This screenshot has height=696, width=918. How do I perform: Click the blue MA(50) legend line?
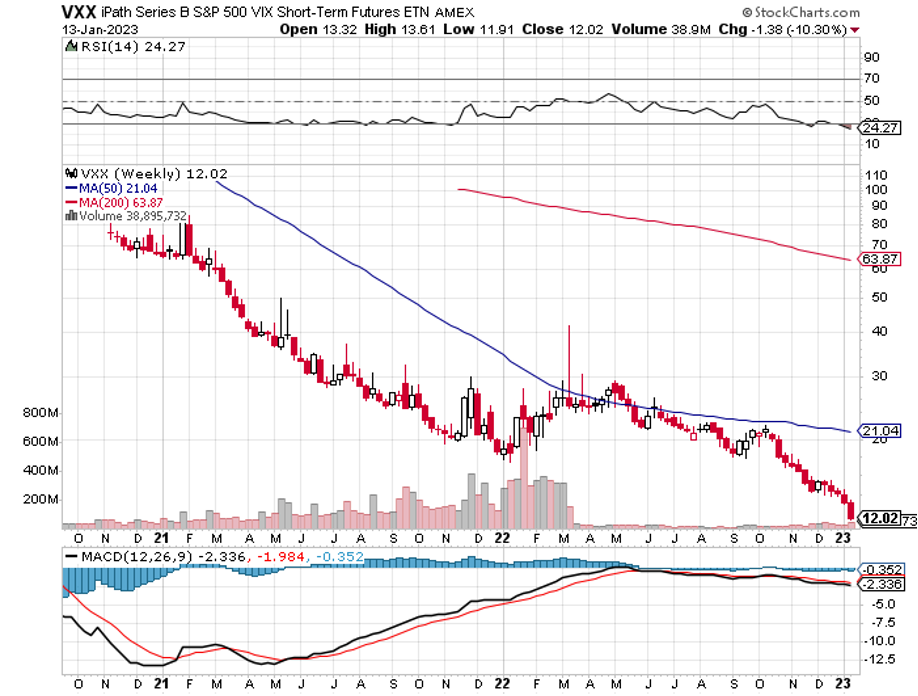pos(70,186)
